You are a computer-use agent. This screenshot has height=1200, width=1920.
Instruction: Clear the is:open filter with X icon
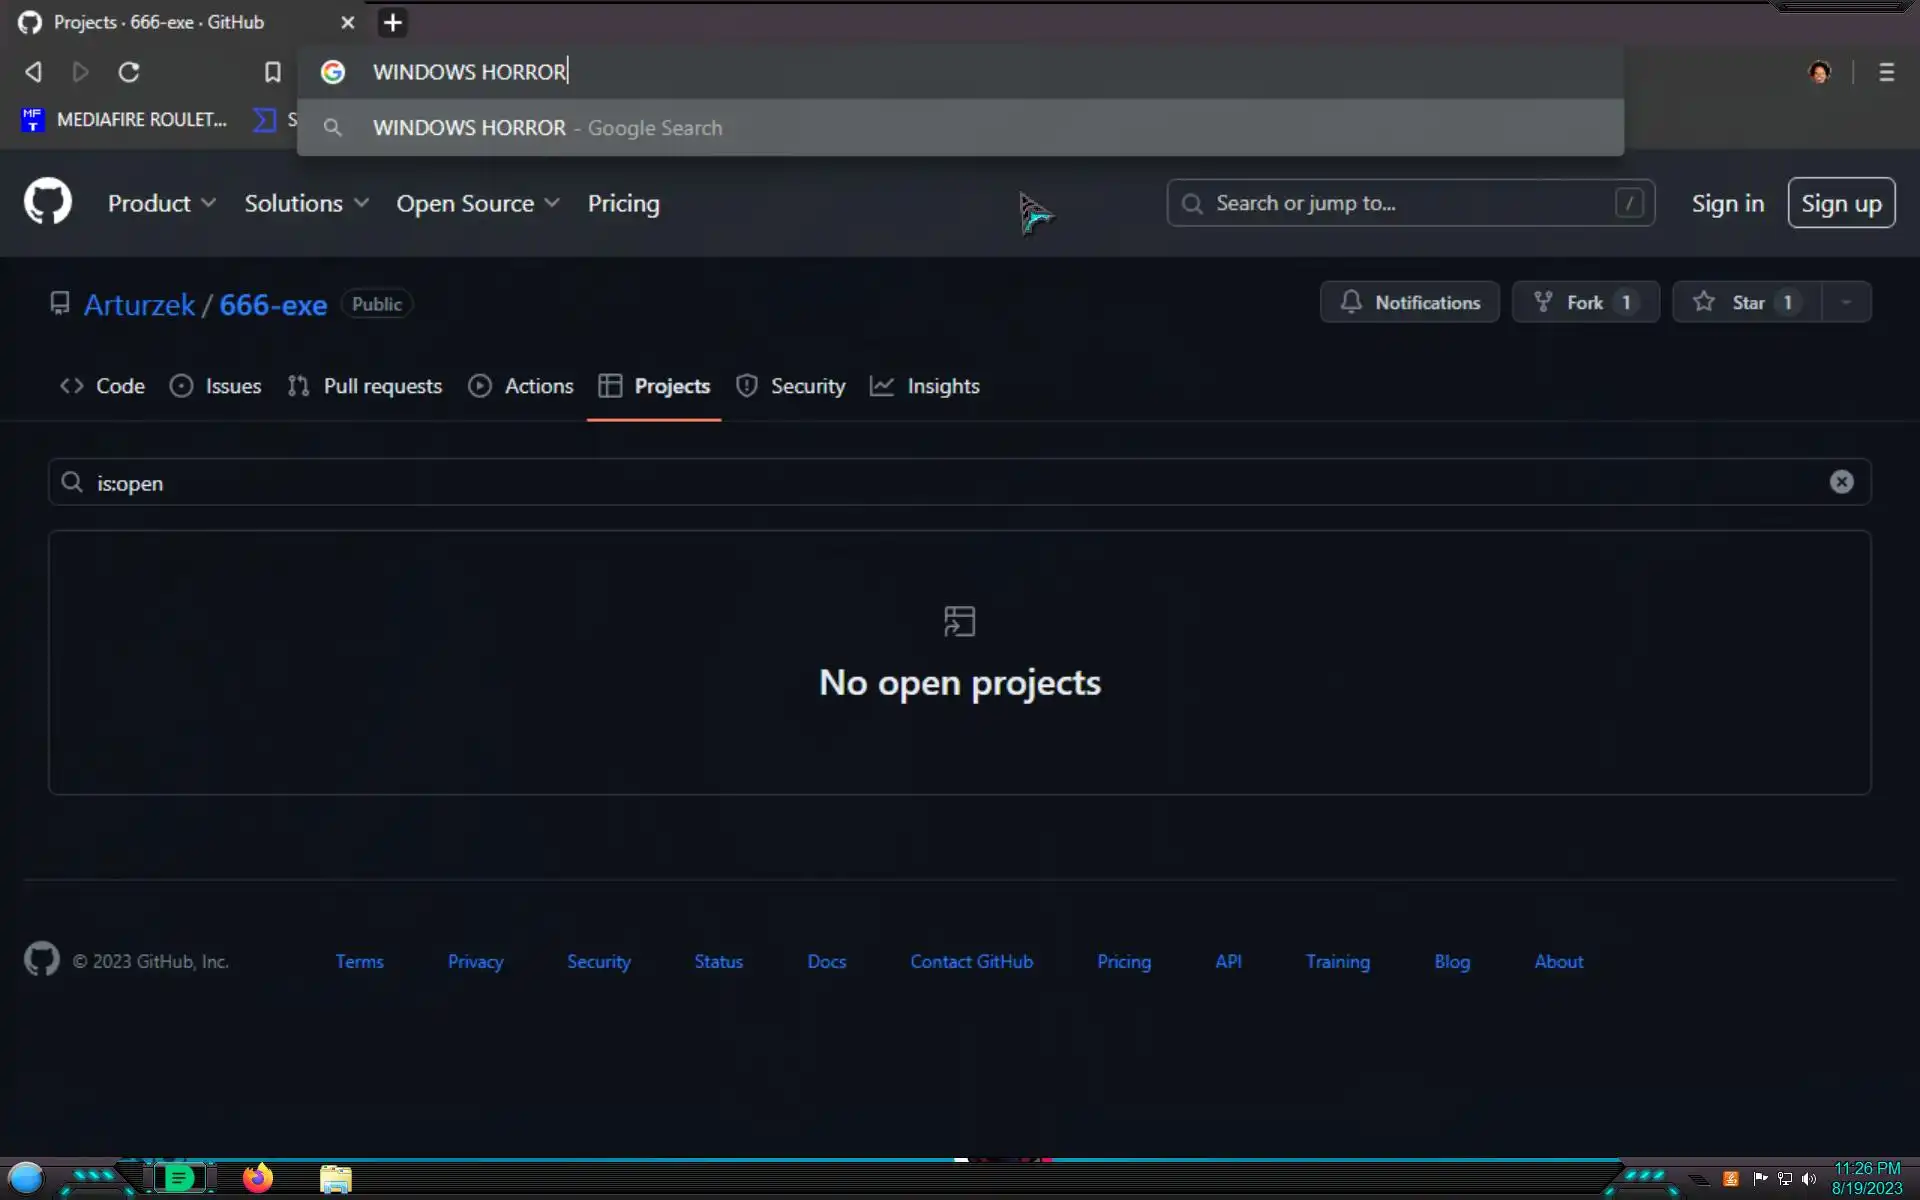point(1841,482)
